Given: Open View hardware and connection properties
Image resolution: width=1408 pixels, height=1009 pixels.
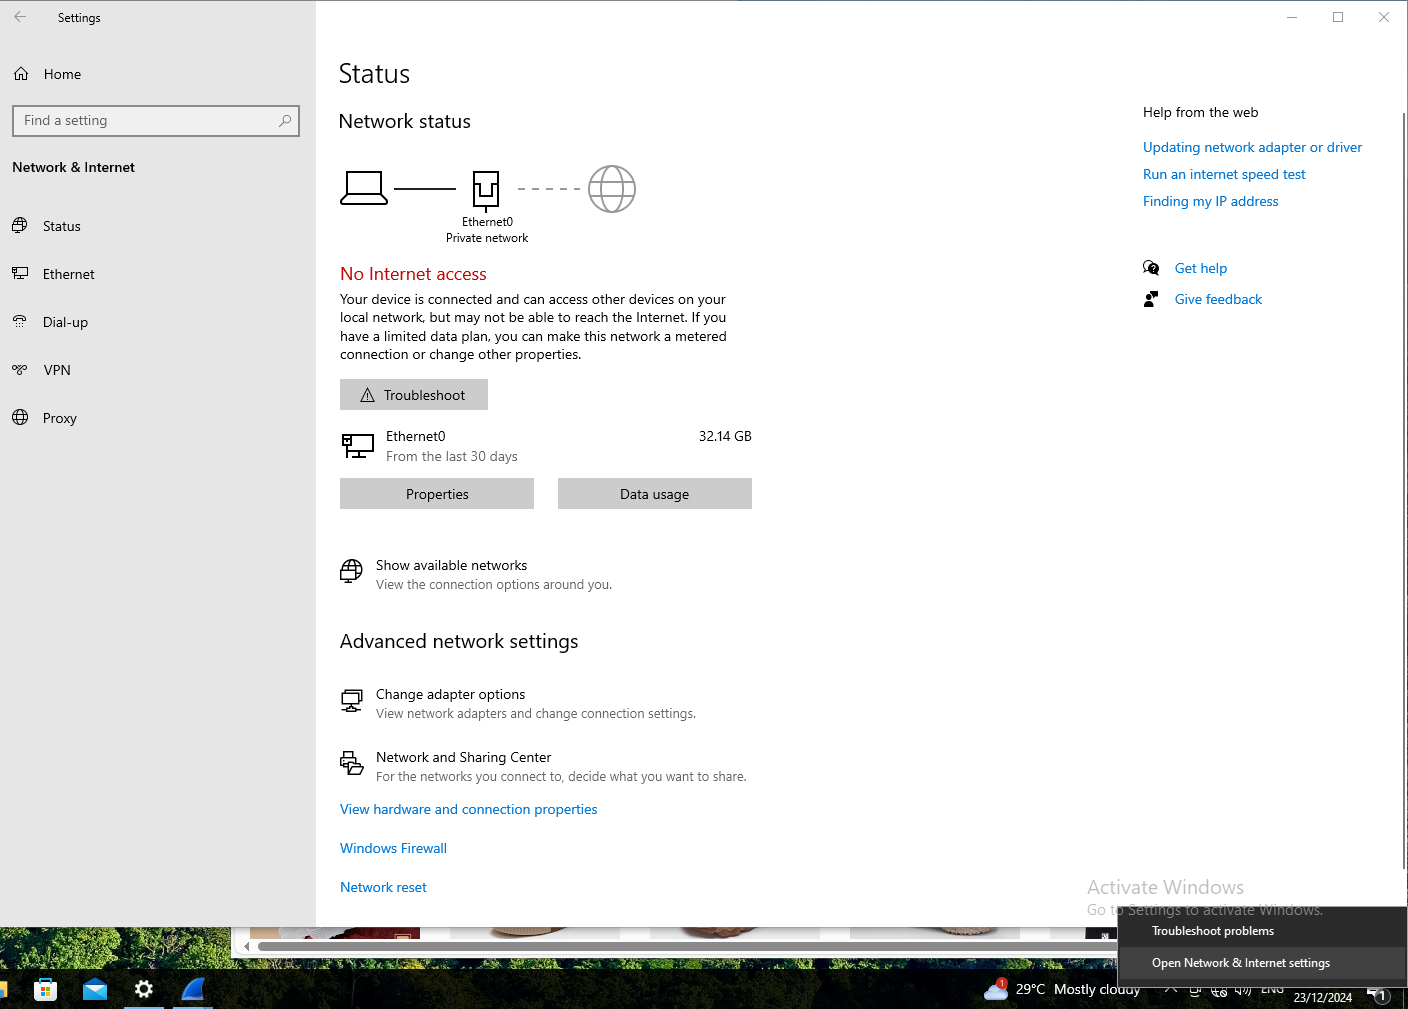Looking at the screenshot, I should point(468,809).
